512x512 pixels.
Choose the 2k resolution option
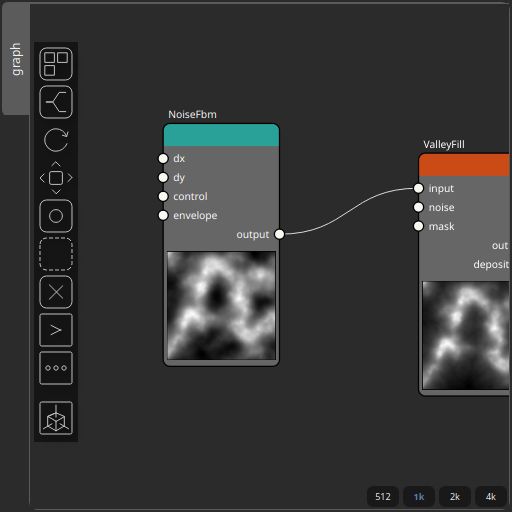(455, 497)
